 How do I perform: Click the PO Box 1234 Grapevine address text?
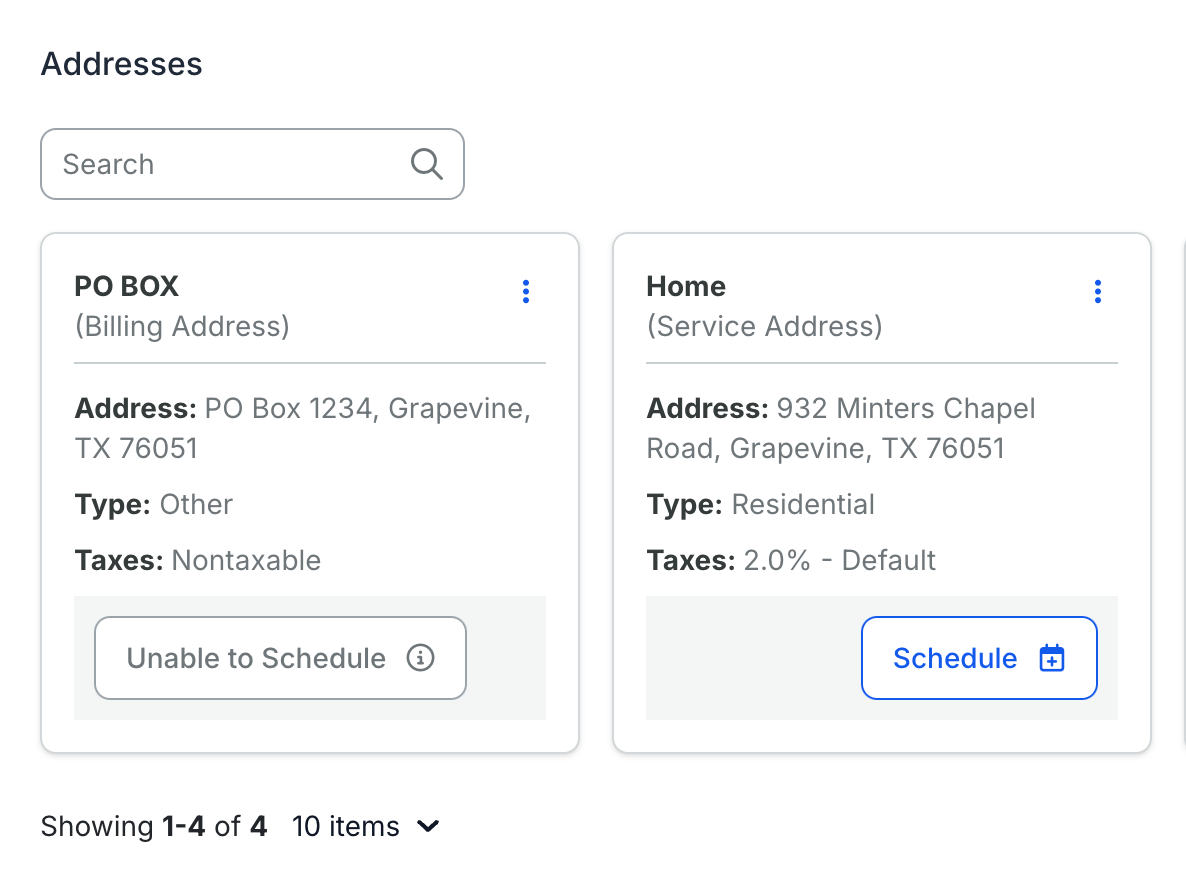click(x=303, y=428)
